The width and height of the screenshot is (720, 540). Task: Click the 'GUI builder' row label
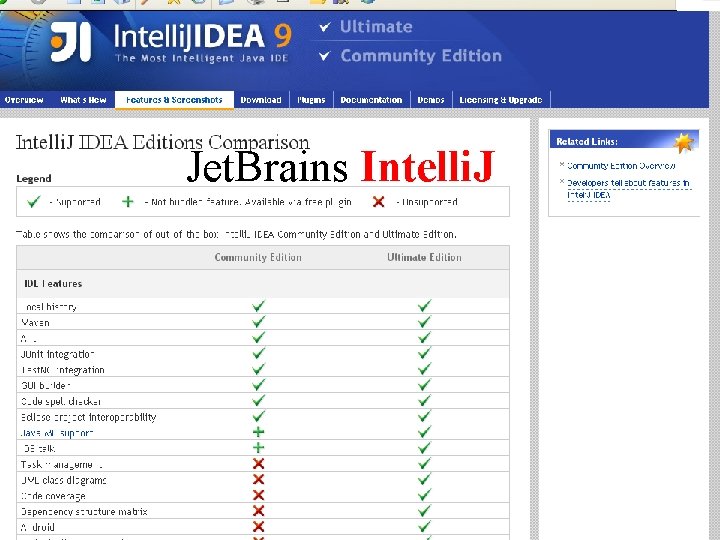click(x=45, y=385)
